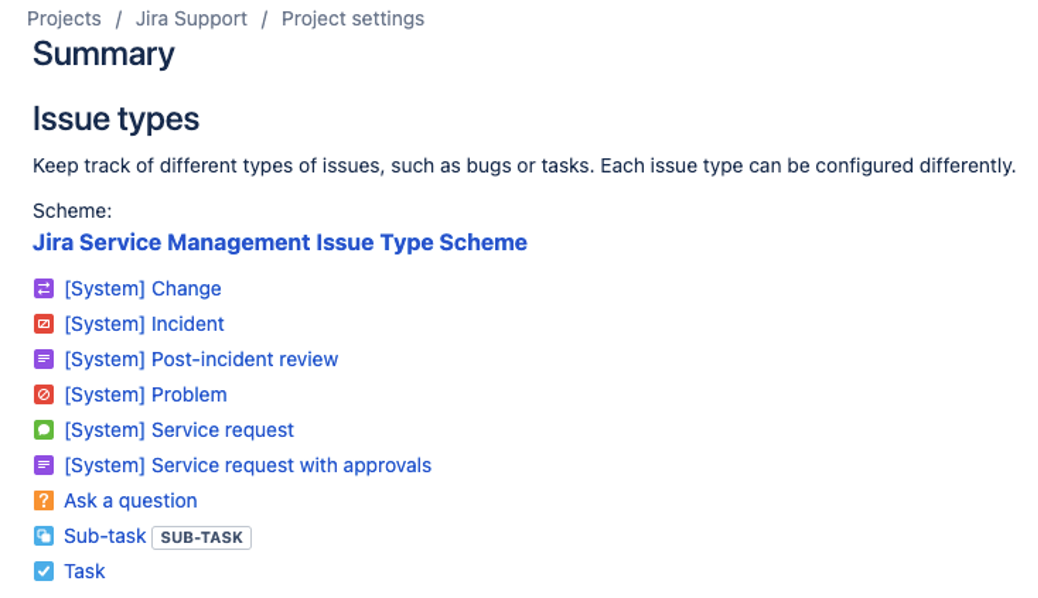
Task: Open Jira Support from the breadcrumb
Action: coord(190,18)
